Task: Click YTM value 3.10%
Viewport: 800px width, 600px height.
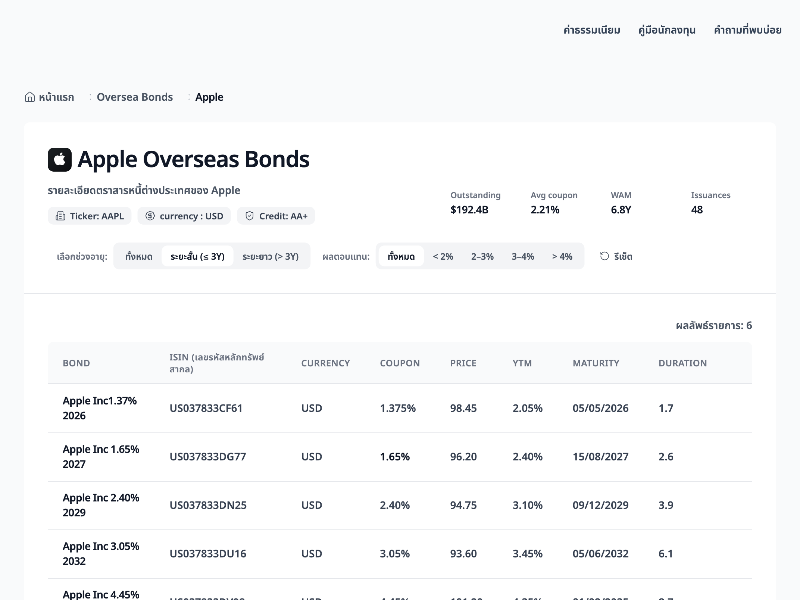Action: (x=528, y=505)
